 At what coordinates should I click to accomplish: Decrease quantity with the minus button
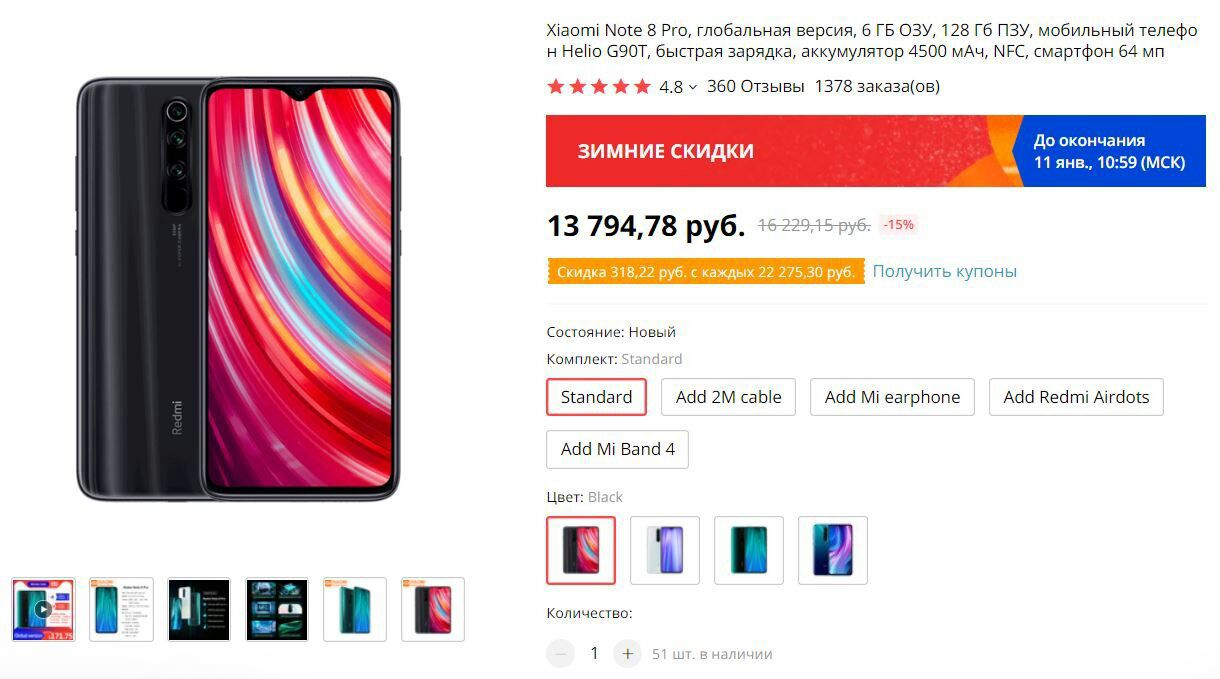560,654
